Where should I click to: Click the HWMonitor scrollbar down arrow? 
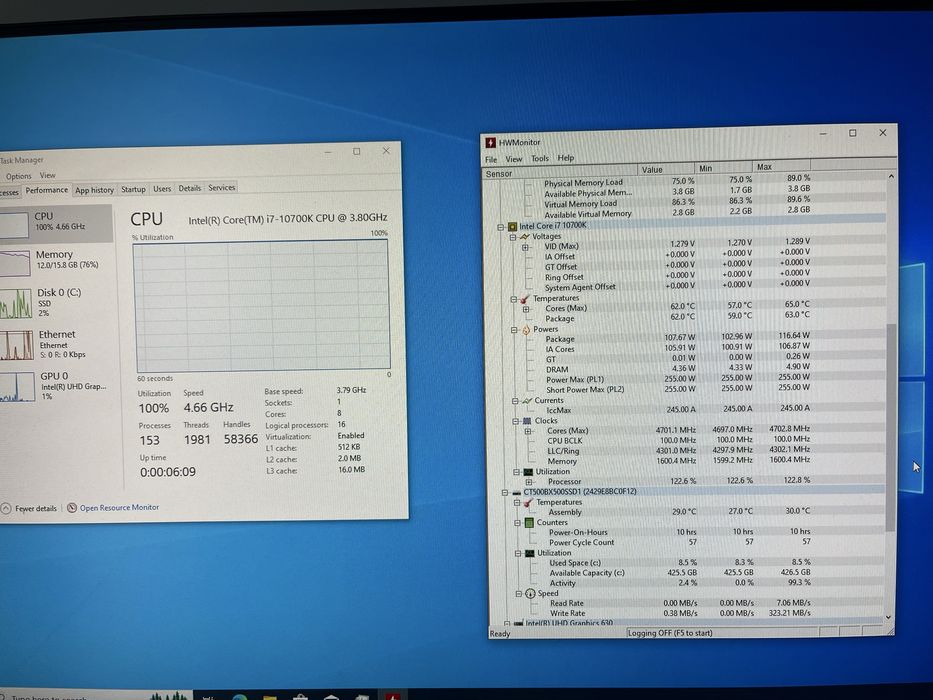[888, 617]
